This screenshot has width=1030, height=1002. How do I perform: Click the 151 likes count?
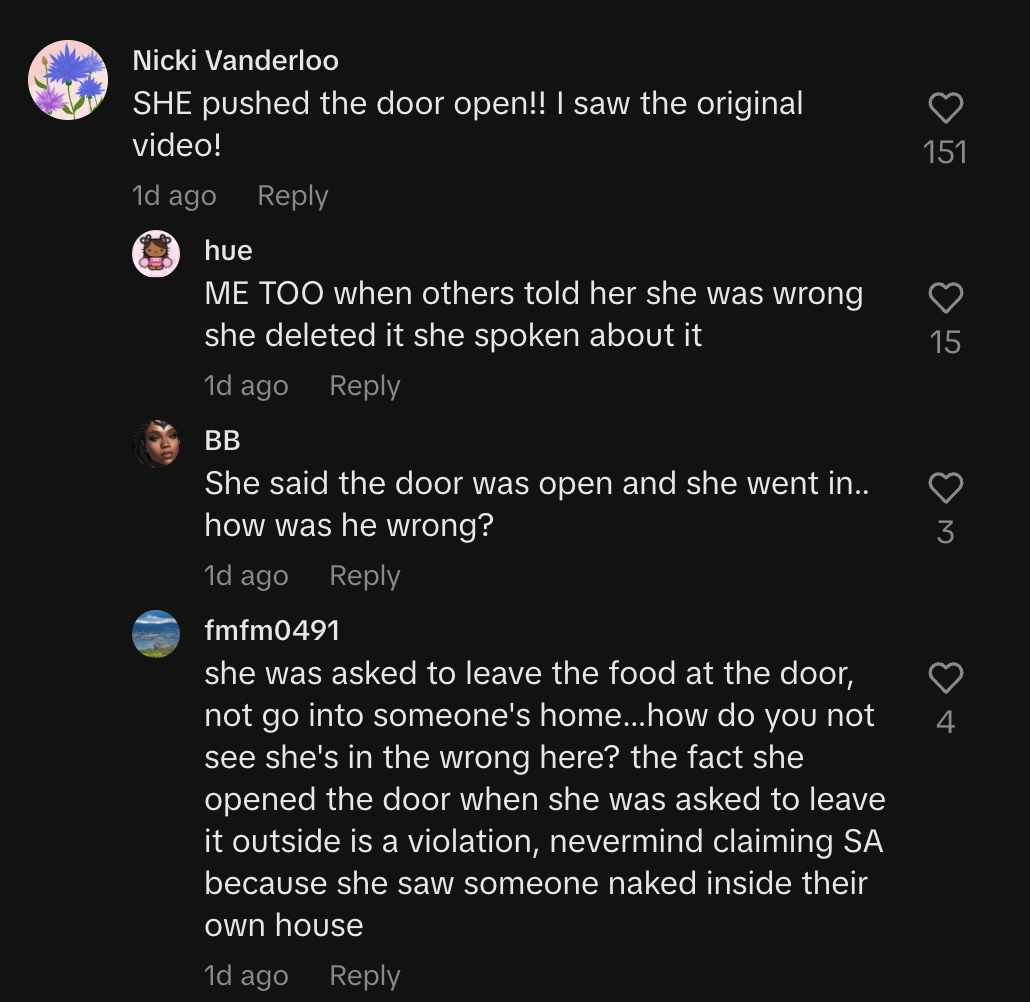945,152
